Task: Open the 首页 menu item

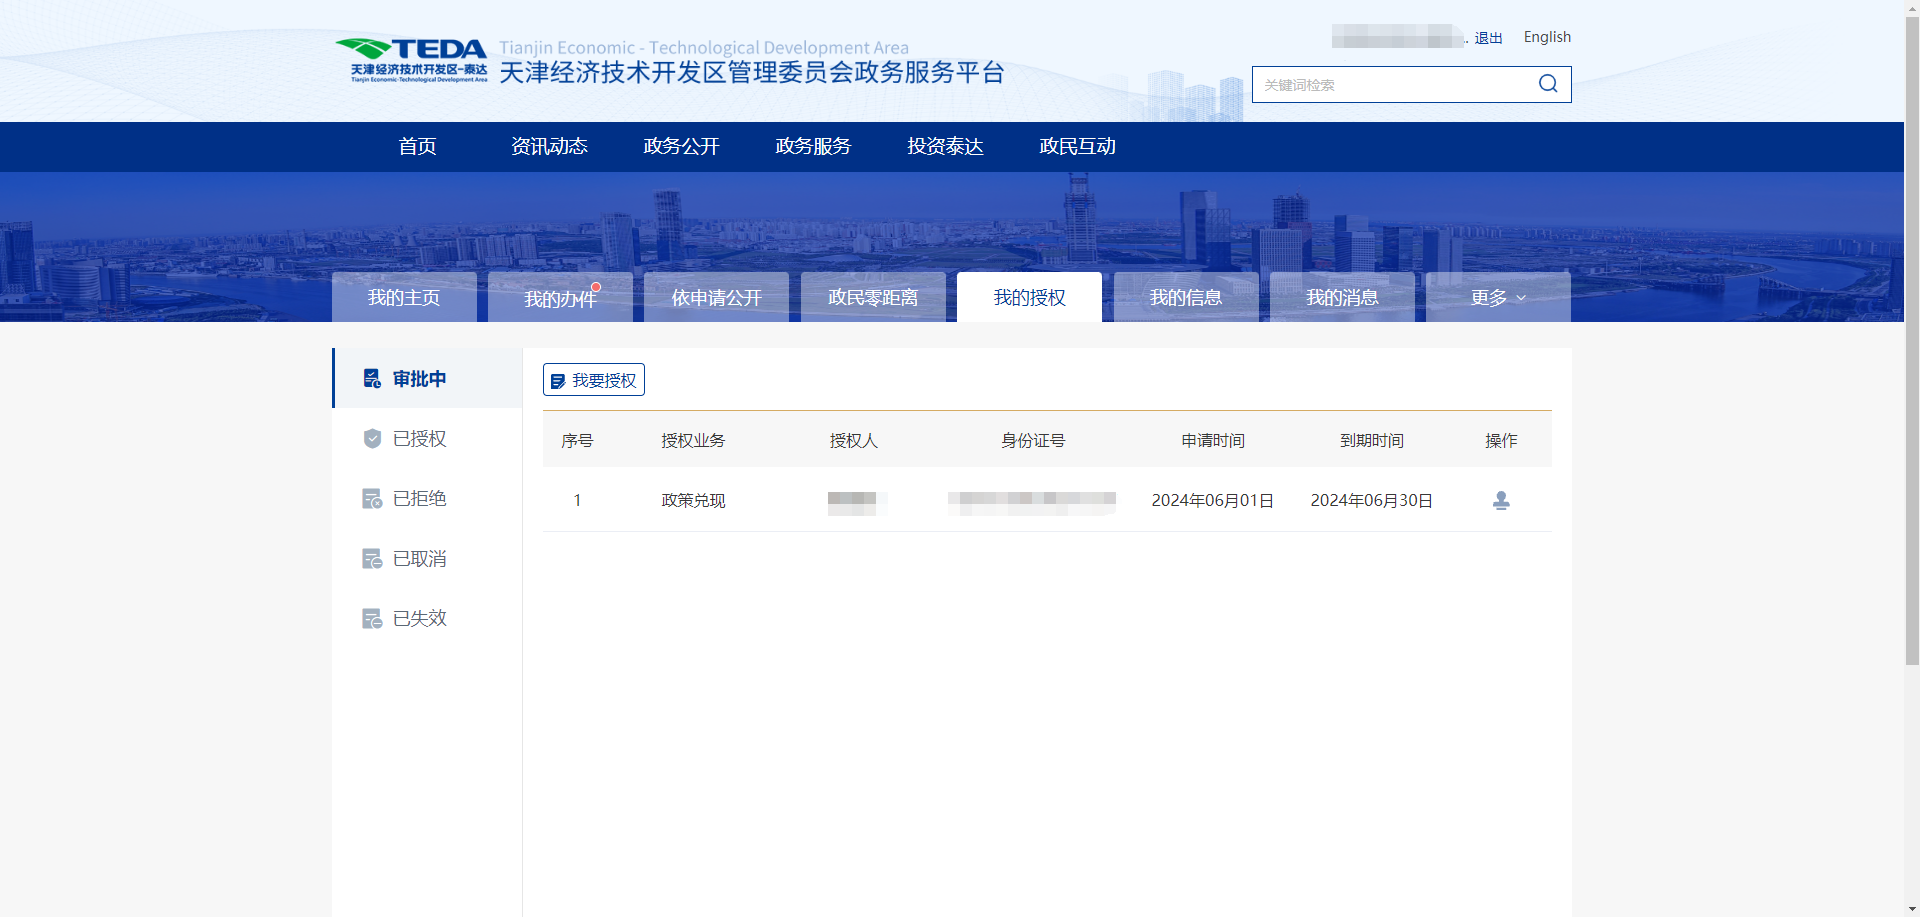Action: pyautogui.click(x=417, y=146)
